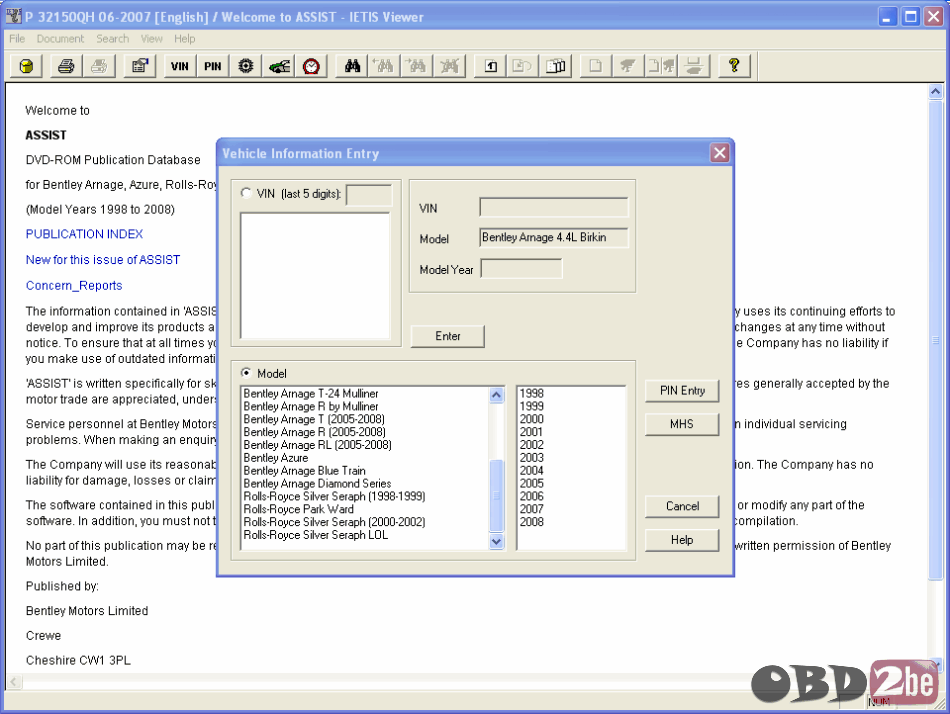Image resolution: width=950 pixels, height=714 pixels.
Task: Click the VIN text field
Action: coord(554,207)
